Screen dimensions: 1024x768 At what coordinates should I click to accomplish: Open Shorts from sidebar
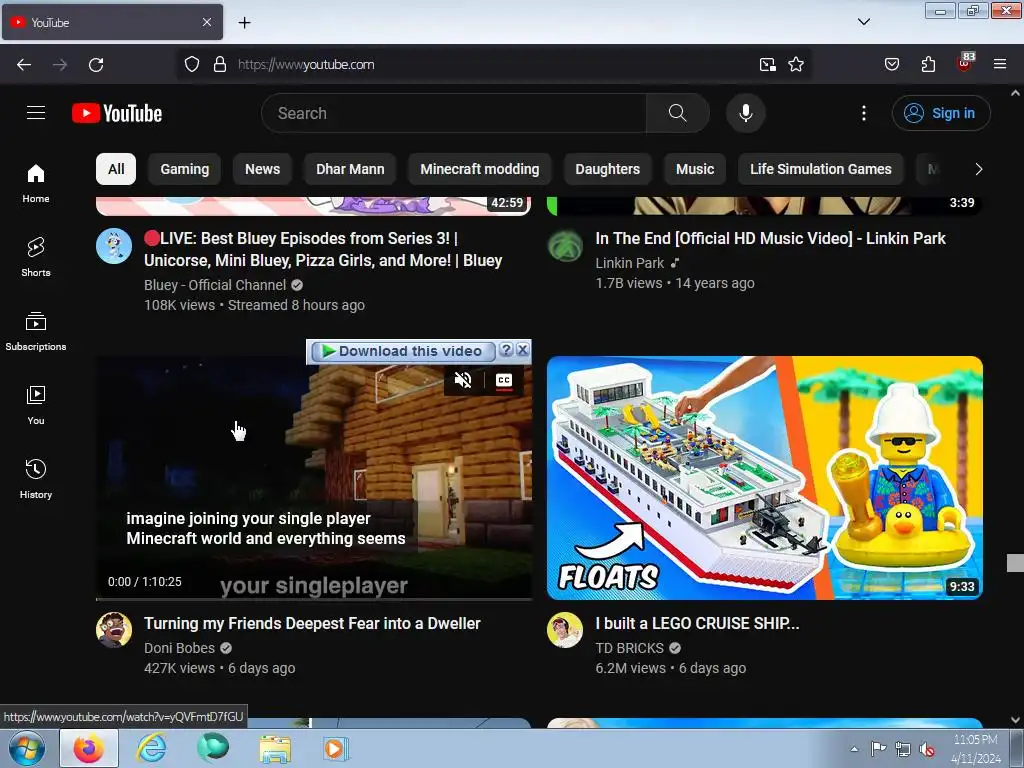coord(36,257)
